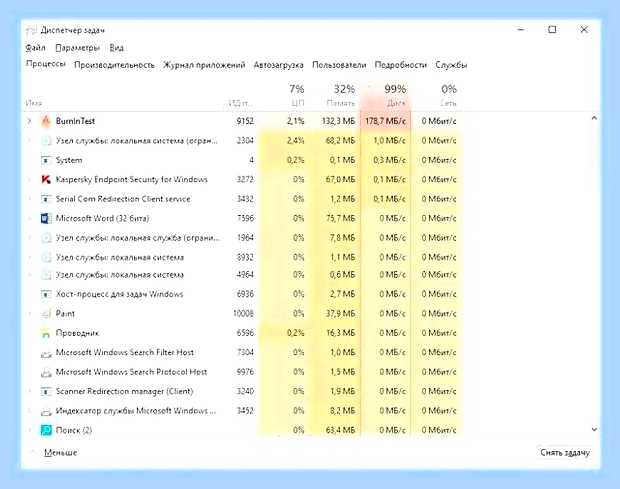Switch to the Службы tab
Screen dimensions: 620x489
tap(451, 65)
